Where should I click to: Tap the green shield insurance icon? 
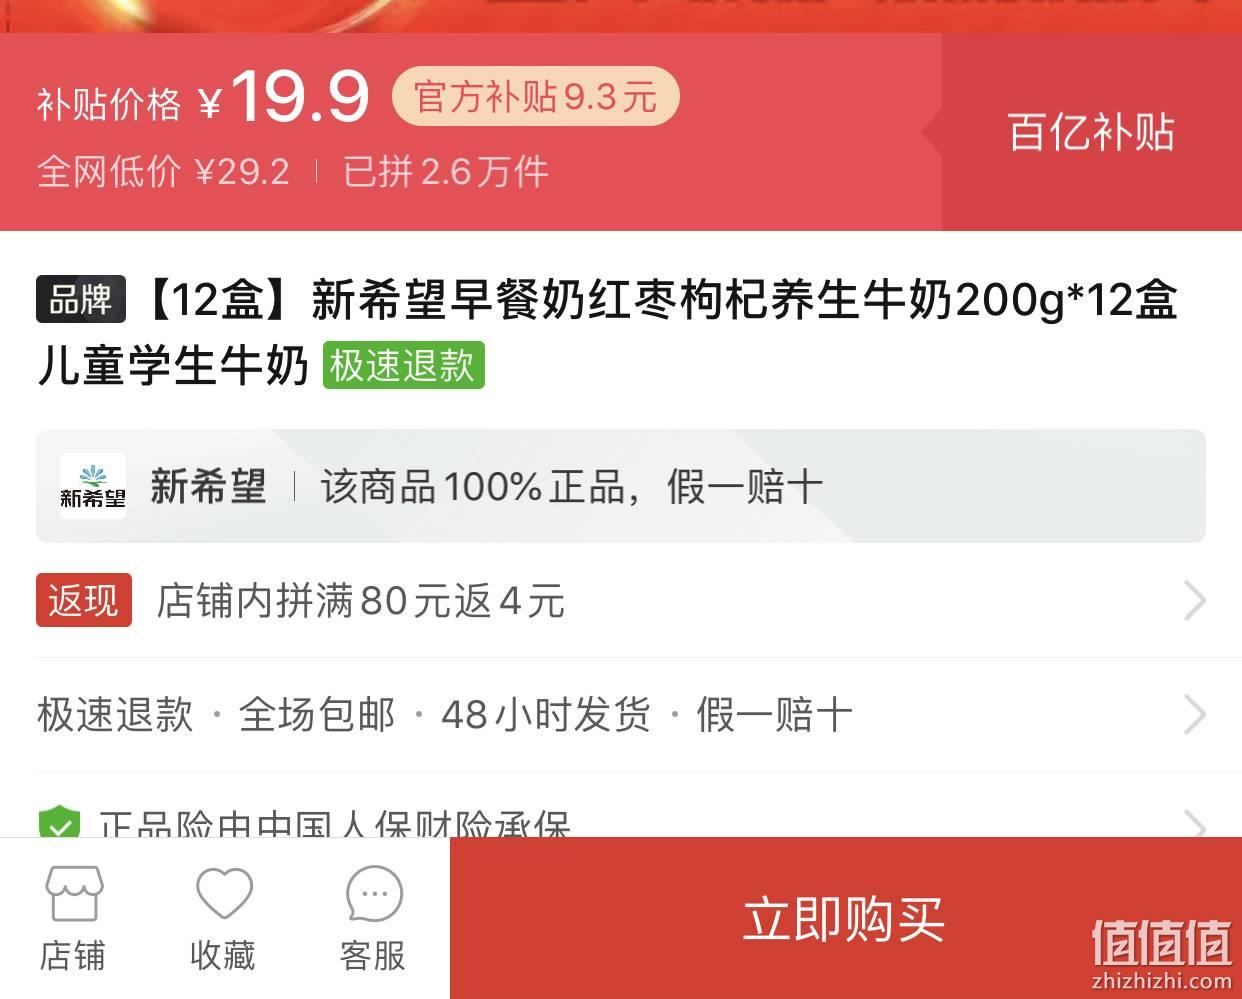[59, 826]
